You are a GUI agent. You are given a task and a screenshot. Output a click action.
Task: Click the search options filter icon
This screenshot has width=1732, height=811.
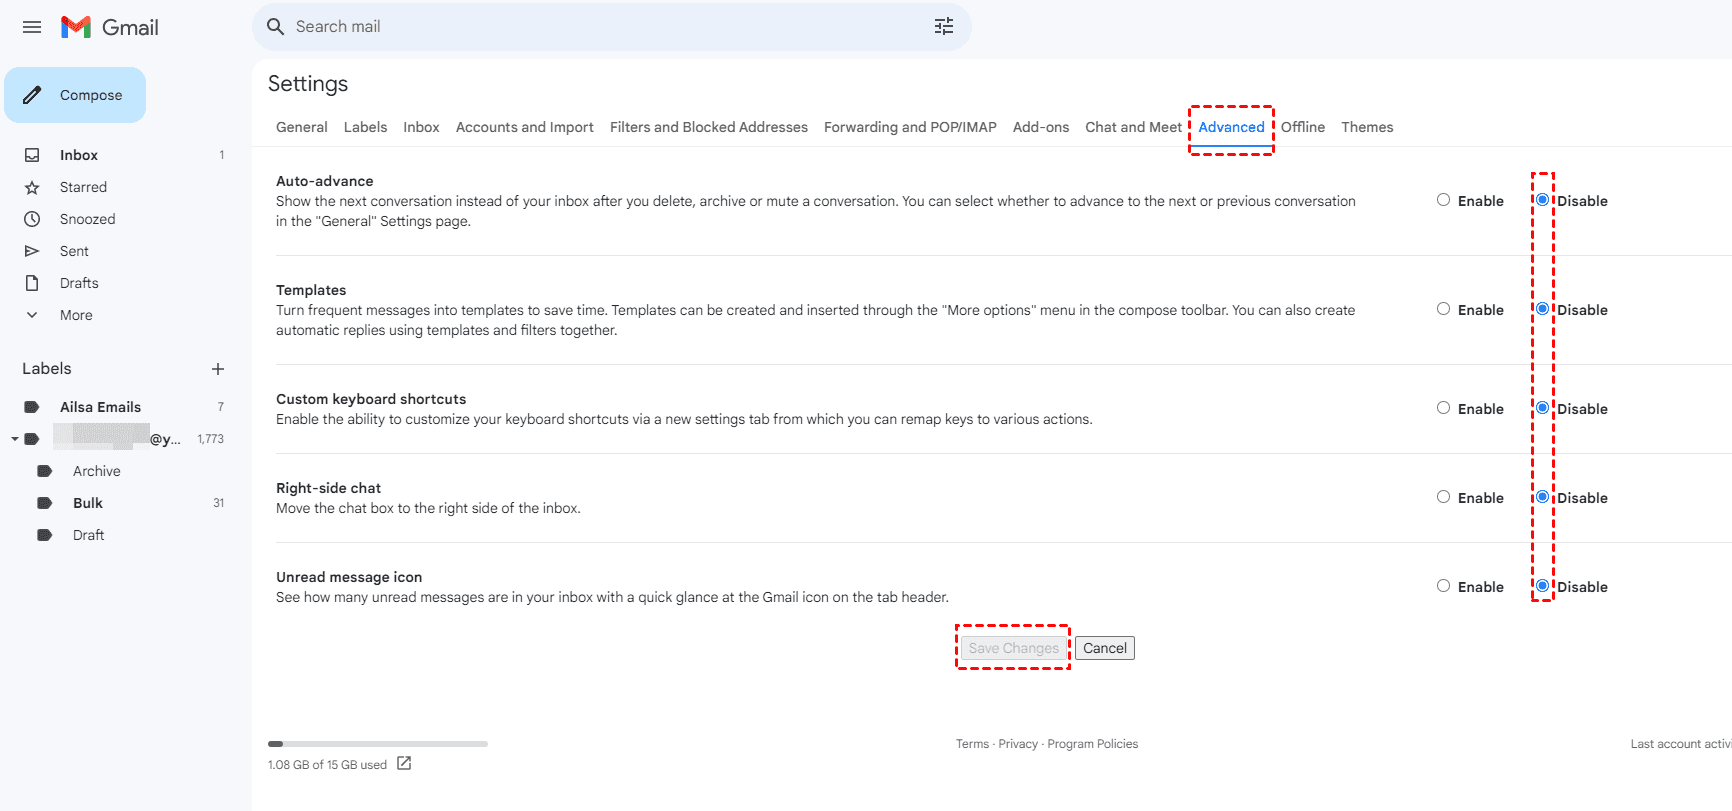pyautogui.click(x=943, y=27)
